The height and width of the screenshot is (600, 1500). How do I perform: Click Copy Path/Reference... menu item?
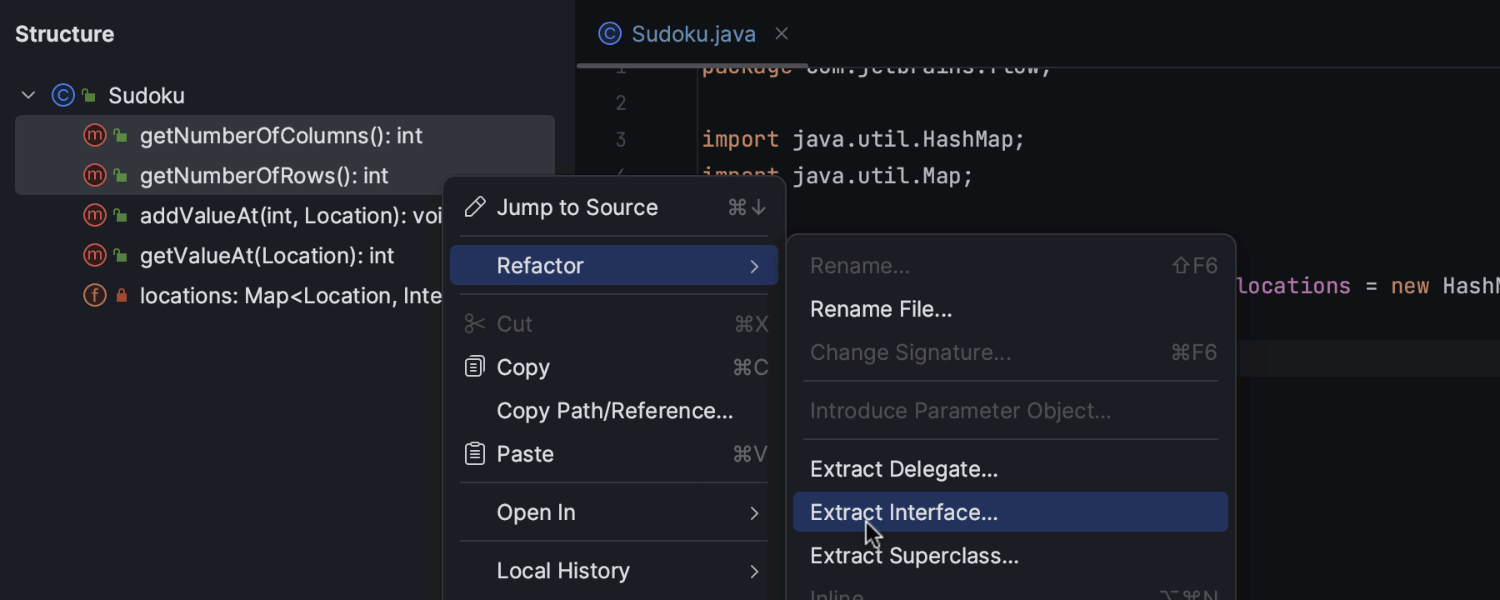click(614, 411)
